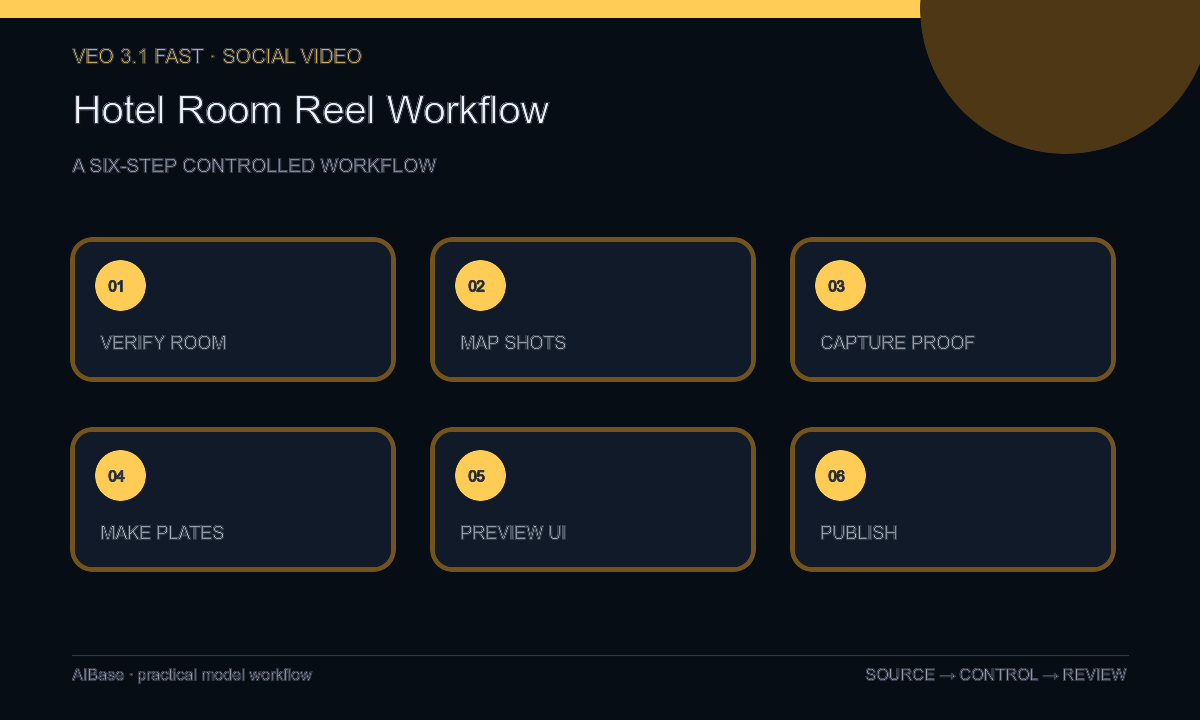Select the PREVIEW UI label

[x=513, y=533]
